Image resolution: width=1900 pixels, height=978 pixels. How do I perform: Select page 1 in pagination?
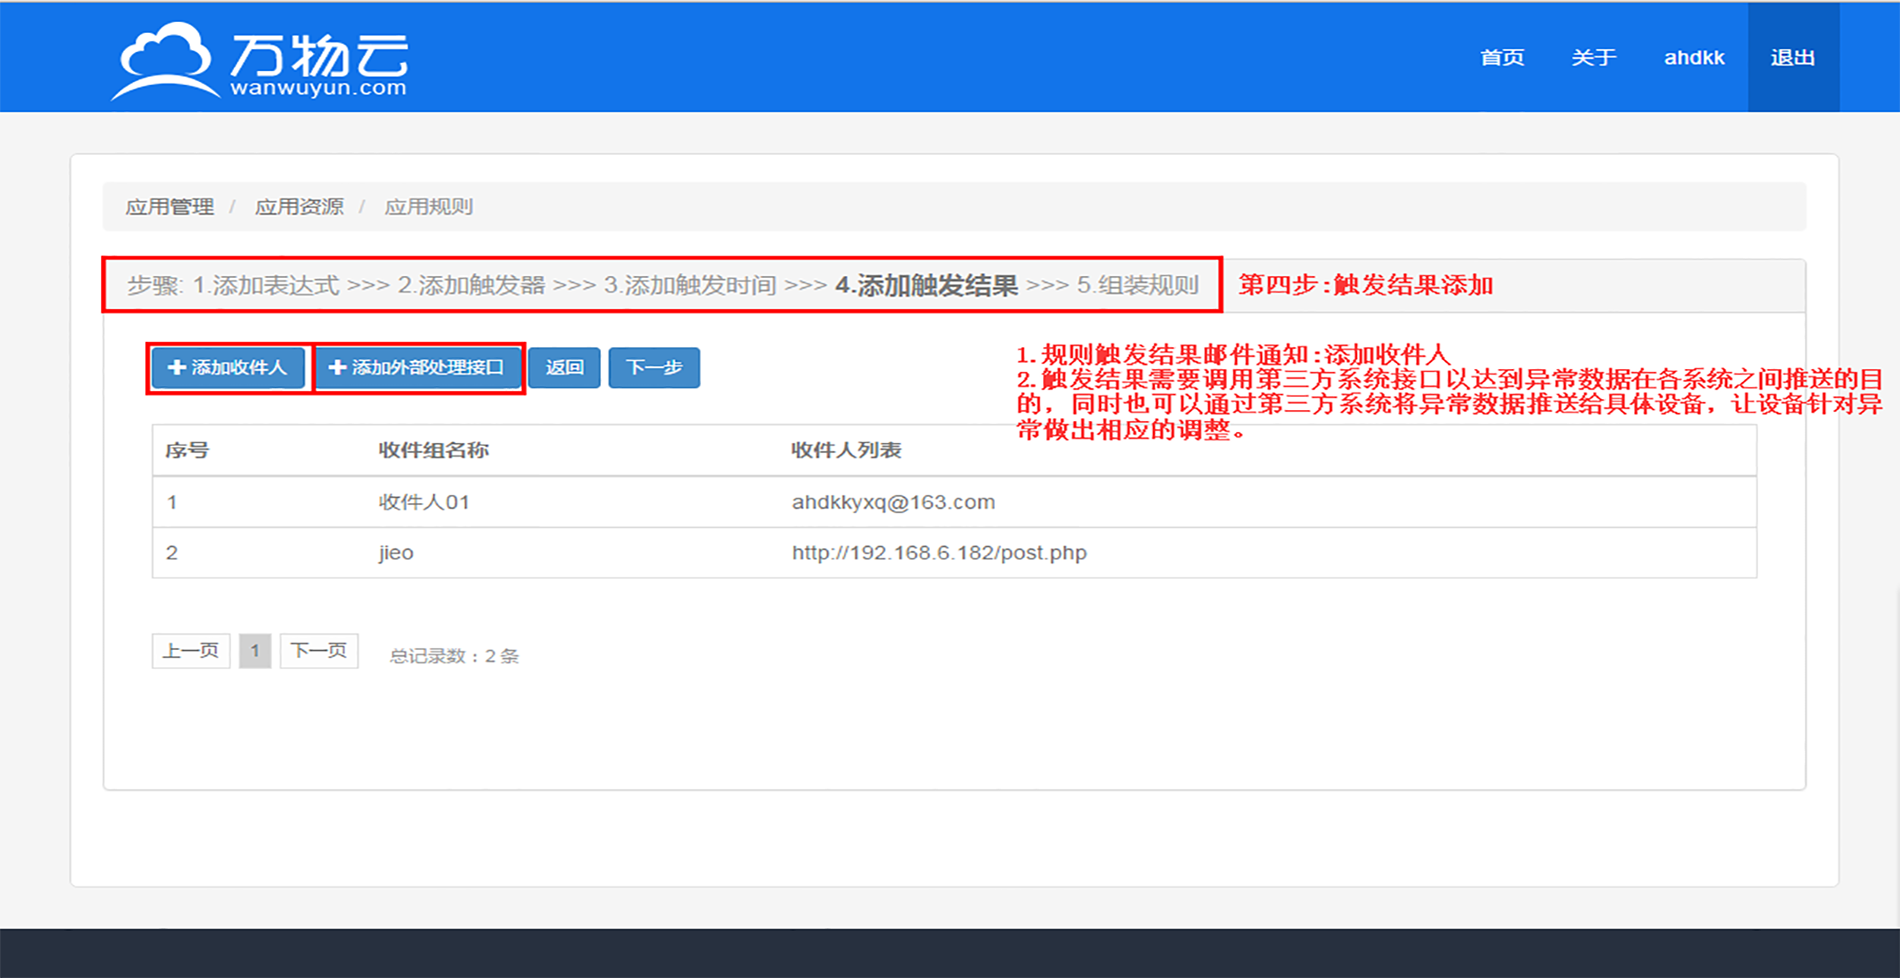255,651
